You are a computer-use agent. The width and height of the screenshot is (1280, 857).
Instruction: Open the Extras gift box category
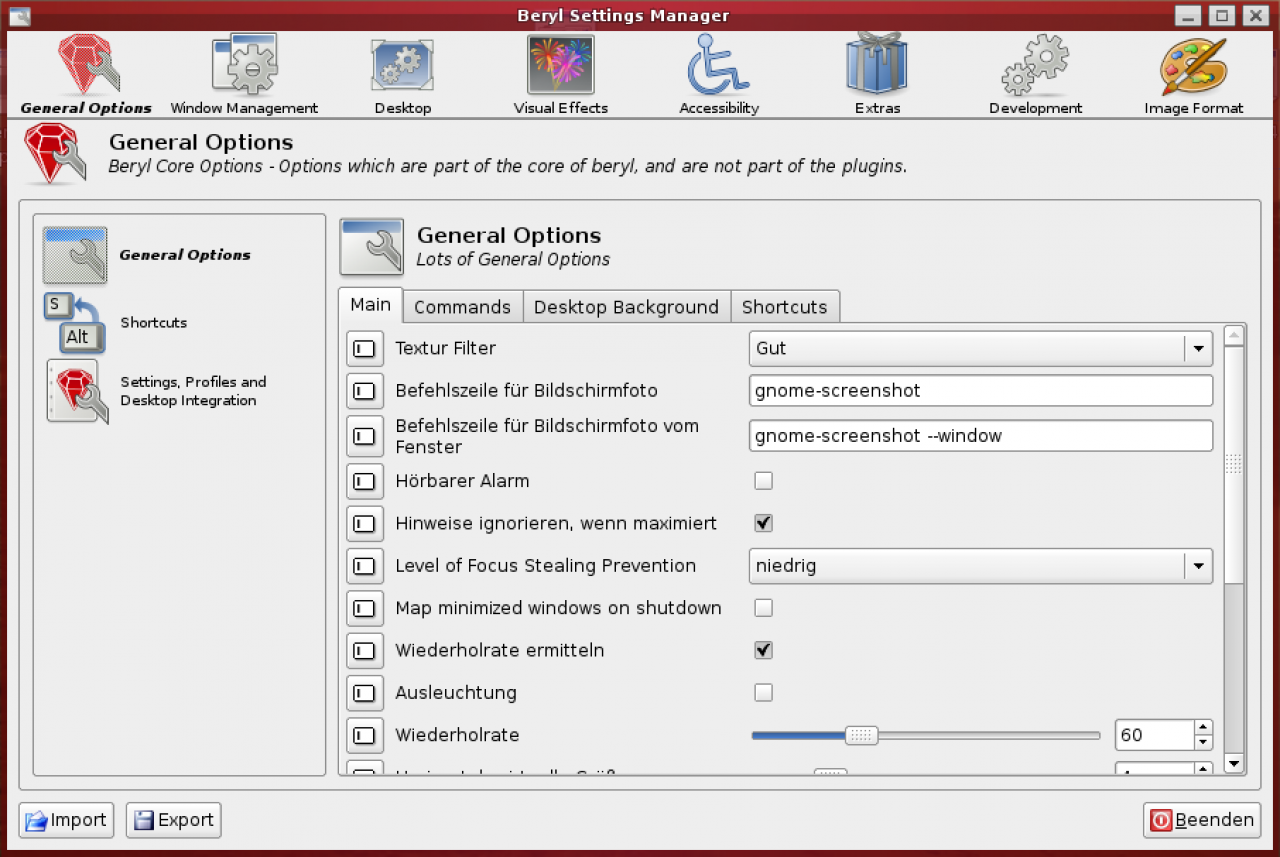pos(877,75)
